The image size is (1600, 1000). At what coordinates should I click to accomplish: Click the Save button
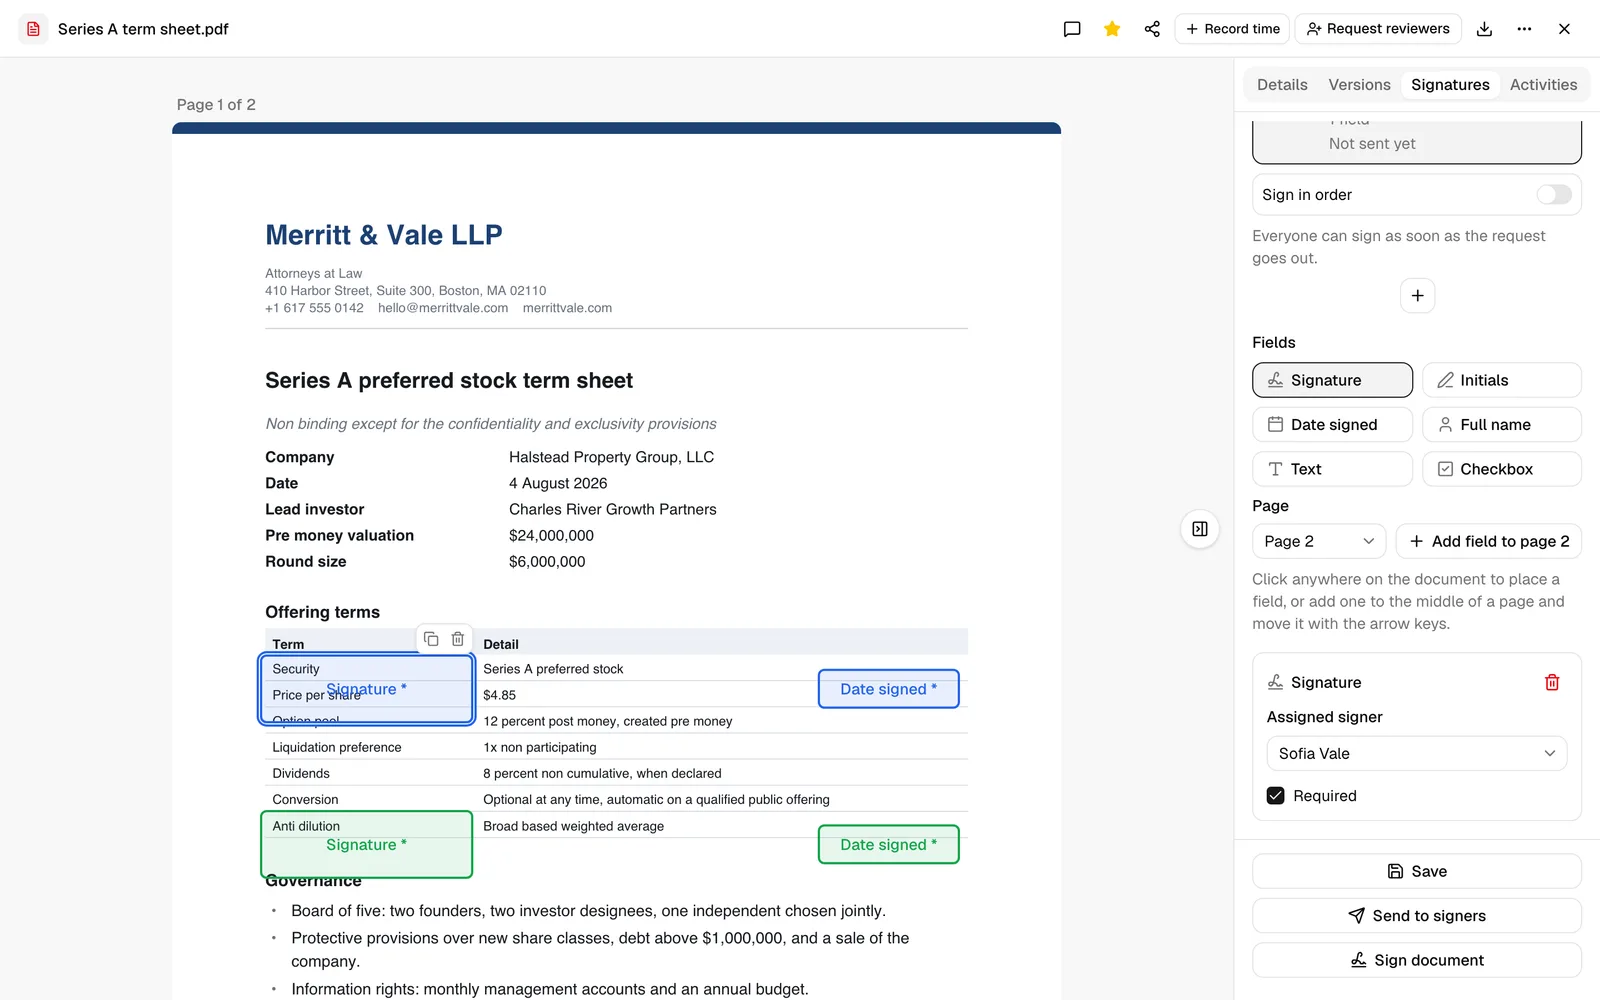[x=1417, y=872]
